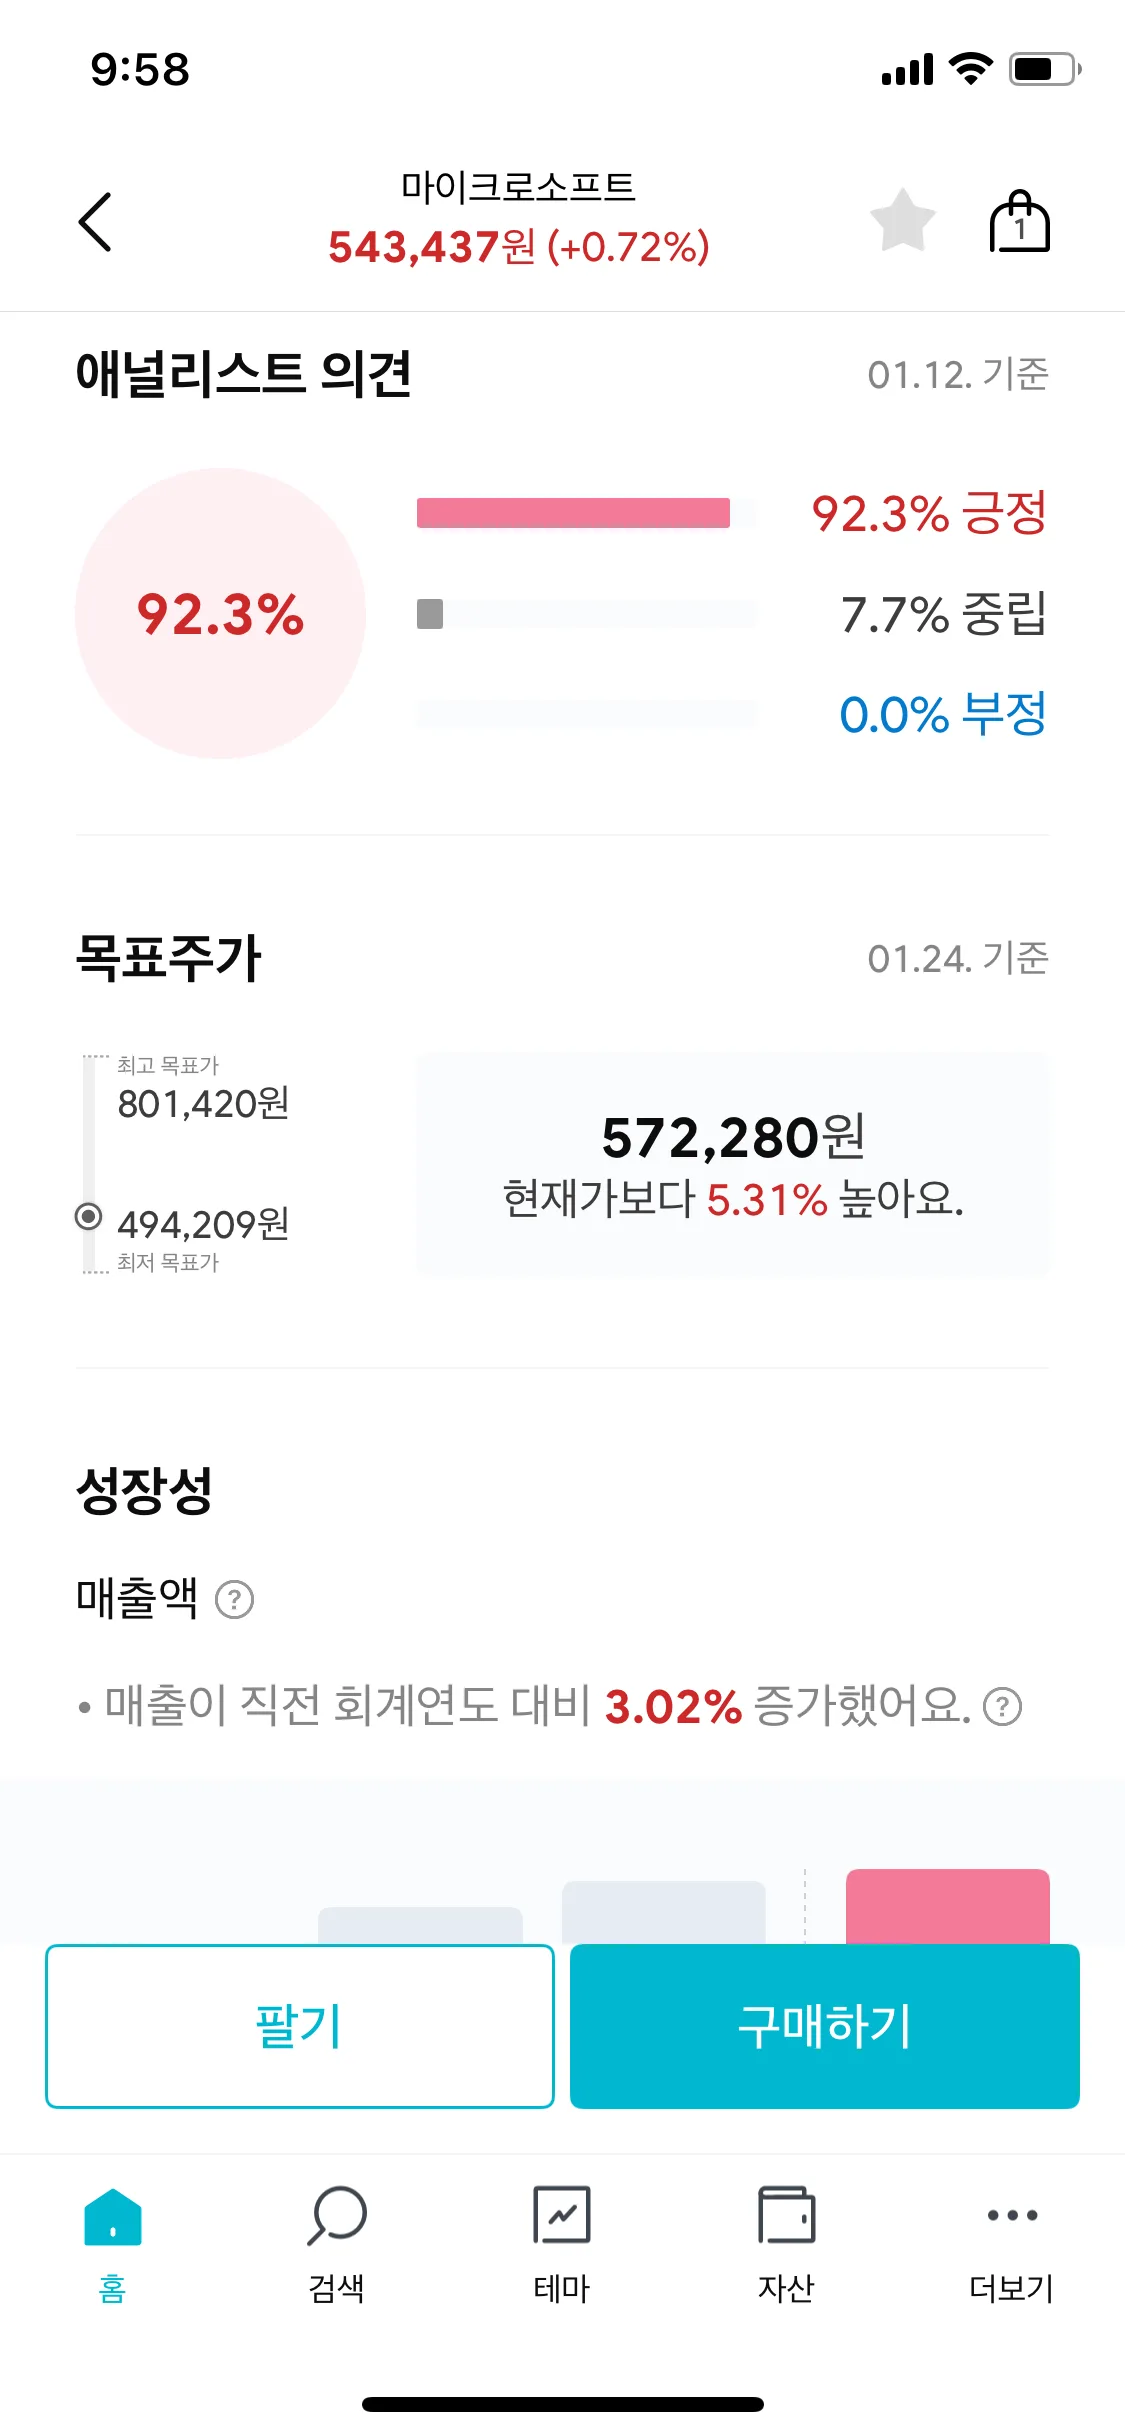Tap the 매출액 help question icon
The image size is (1125, 2436).
click(235, 1599)
